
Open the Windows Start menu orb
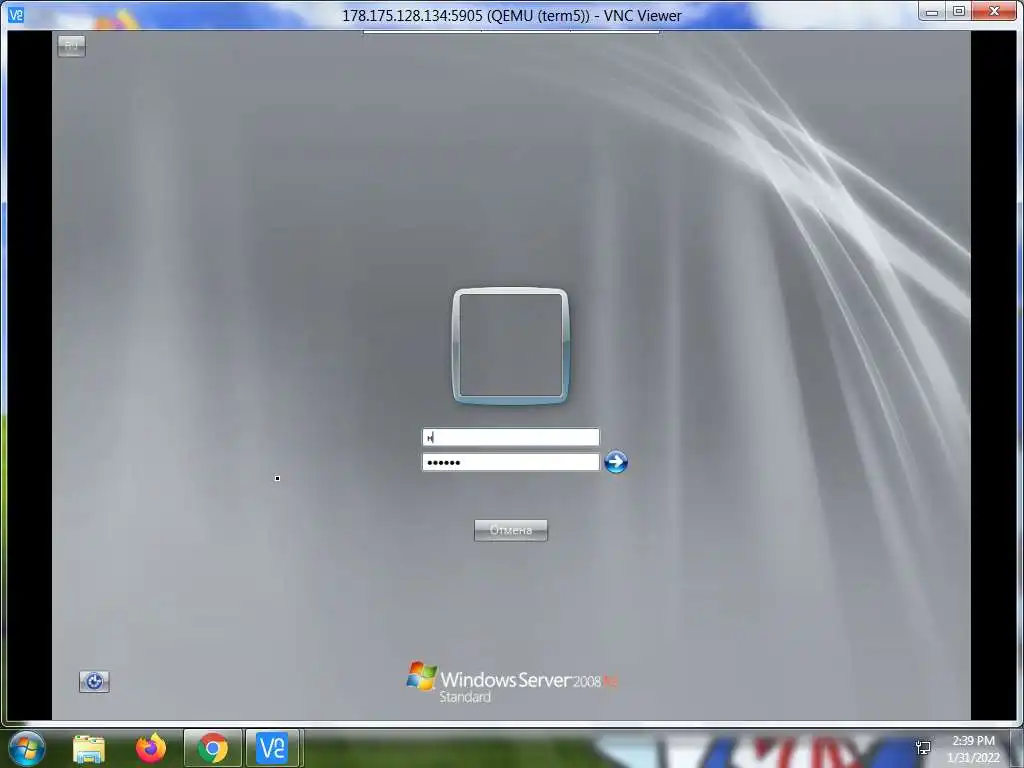pyautogui.click(x=27, y=748)
